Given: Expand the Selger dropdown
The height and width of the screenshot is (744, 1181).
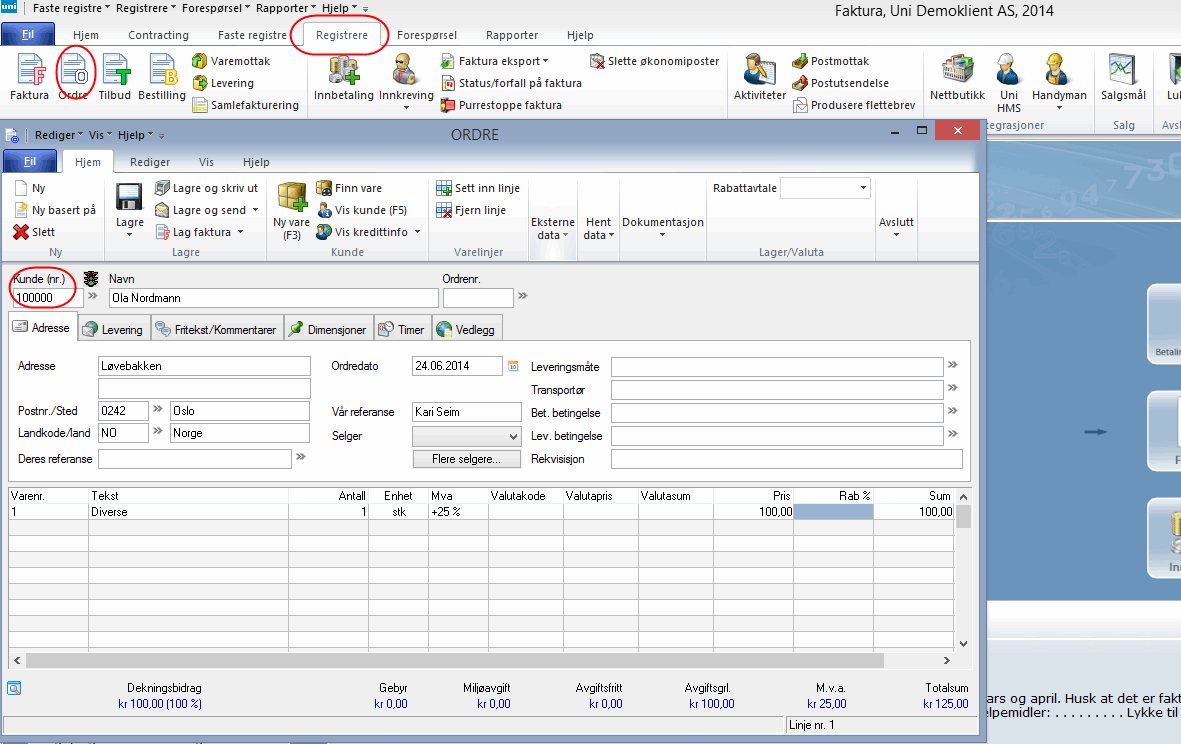Looking at the screenshot, I should [513, 437].
